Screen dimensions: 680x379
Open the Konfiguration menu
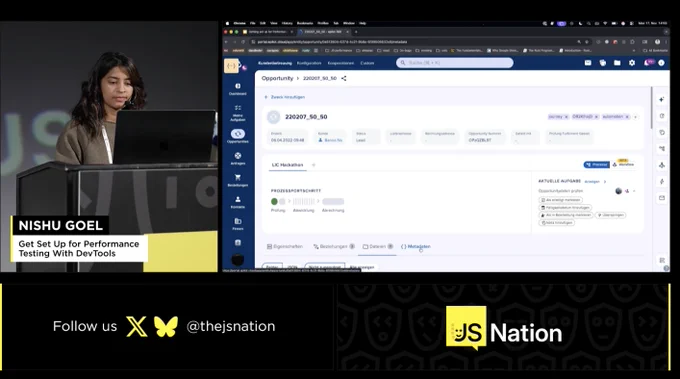point(309,63)
